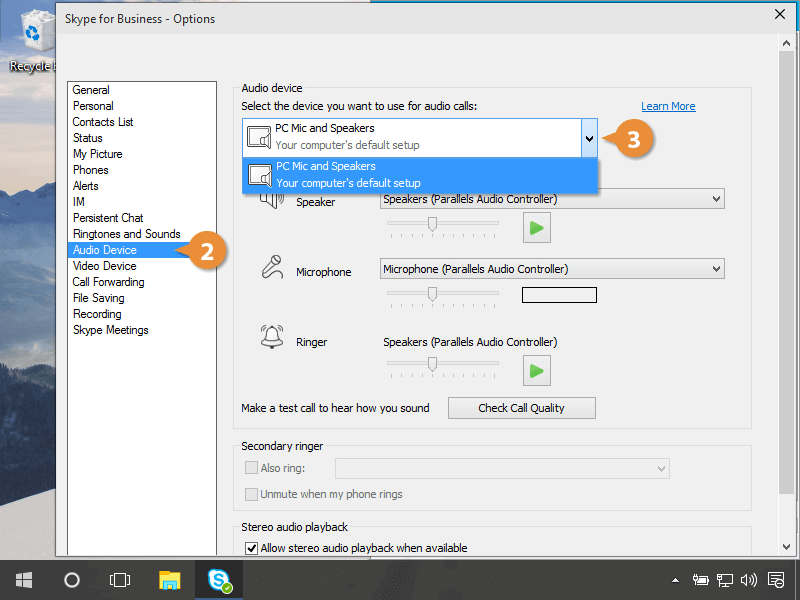Expand the audio device dropdown arrow

click(589, 138)
